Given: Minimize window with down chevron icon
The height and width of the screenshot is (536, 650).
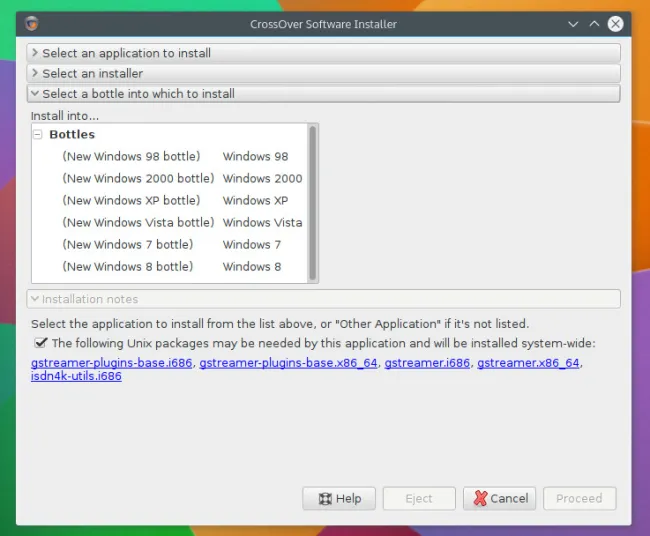Looking at the screenshot, I should 573,24.
